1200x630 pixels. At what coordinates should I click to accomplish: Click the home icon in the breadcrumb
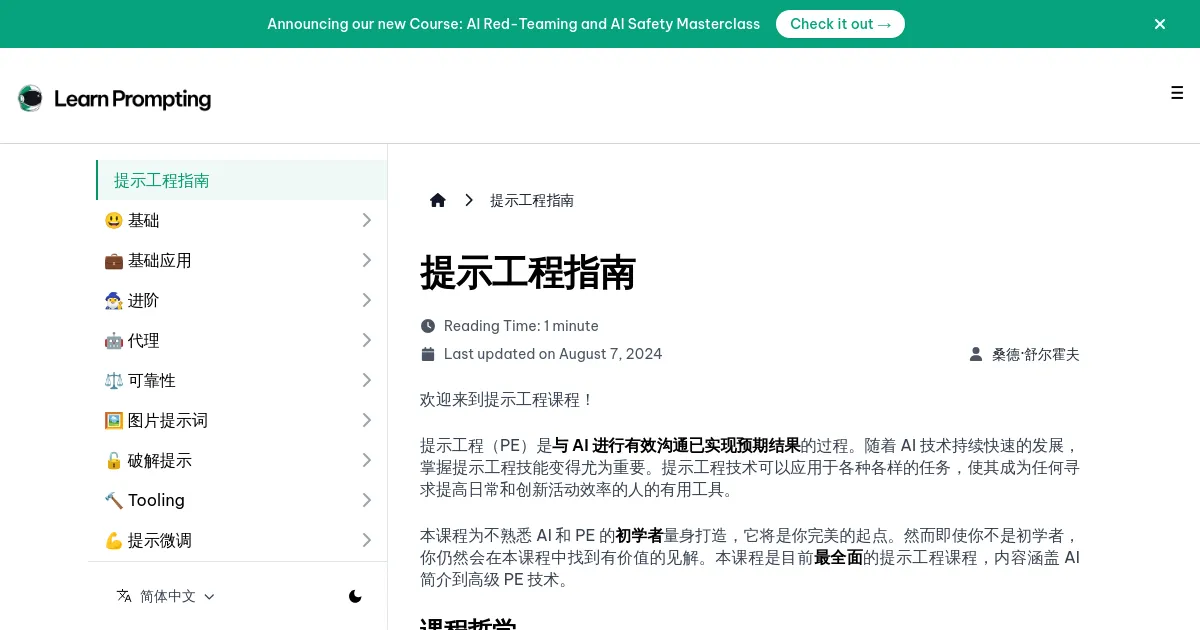[438, 200]
